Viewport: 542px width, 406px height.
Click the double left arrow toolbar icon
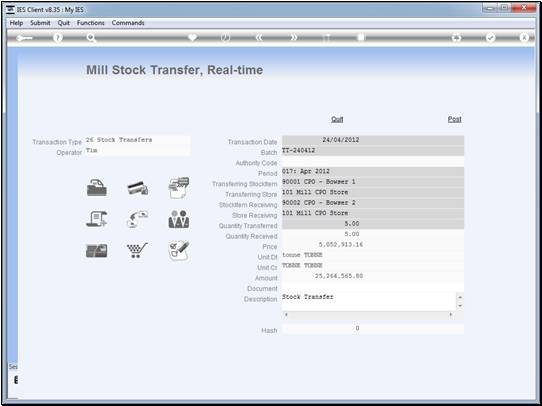click(259, 38)
